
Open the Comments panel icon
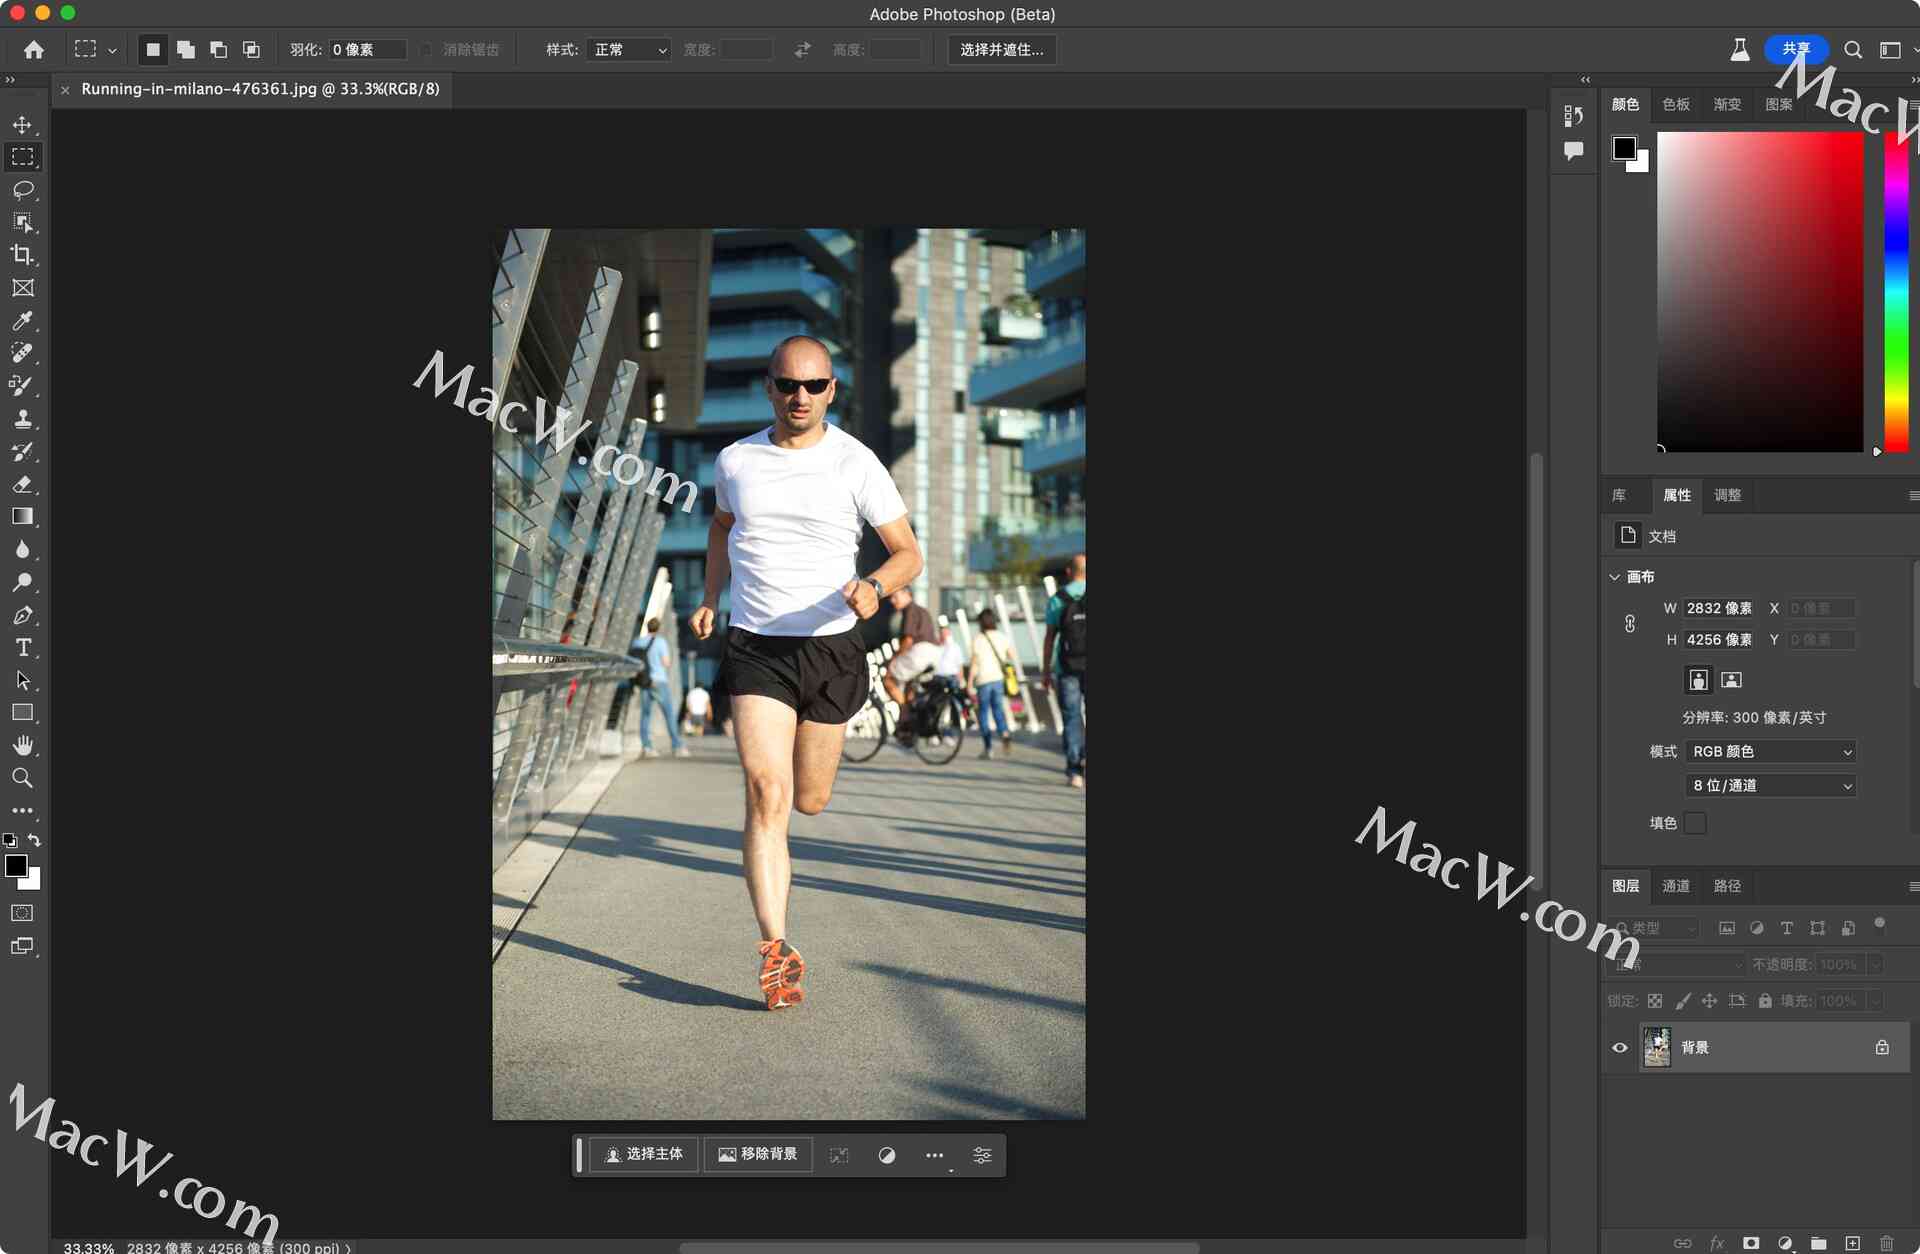click(x=1573, y=151)
